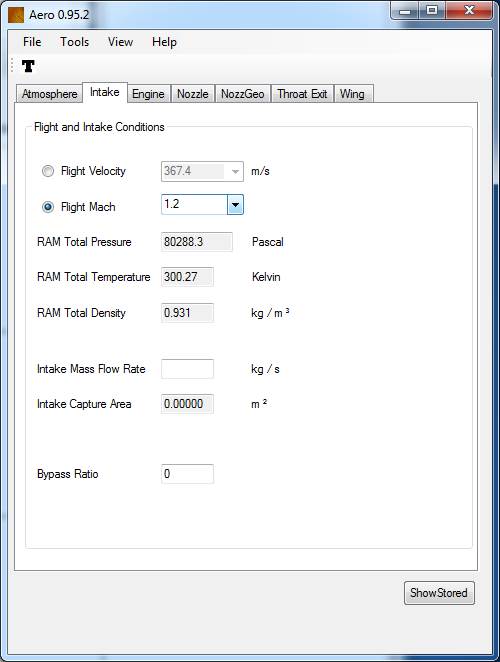This screenshot has height=662, width=500.
Task: Select the Flight Mach radio button
Action: click(48, 207)
